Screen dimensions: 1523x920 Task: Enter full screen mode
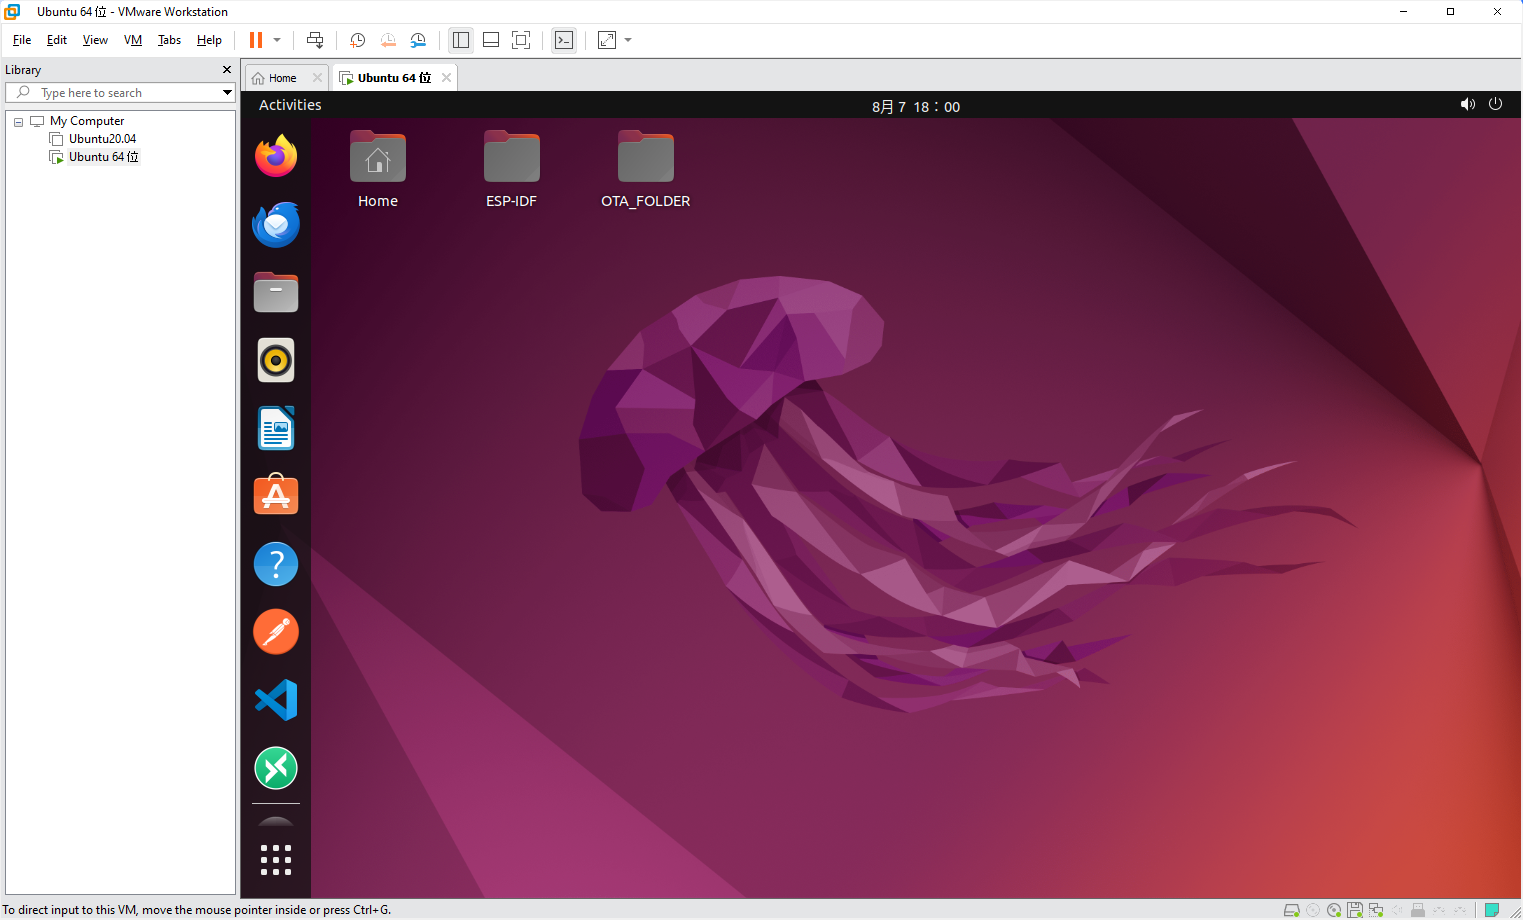521,40
